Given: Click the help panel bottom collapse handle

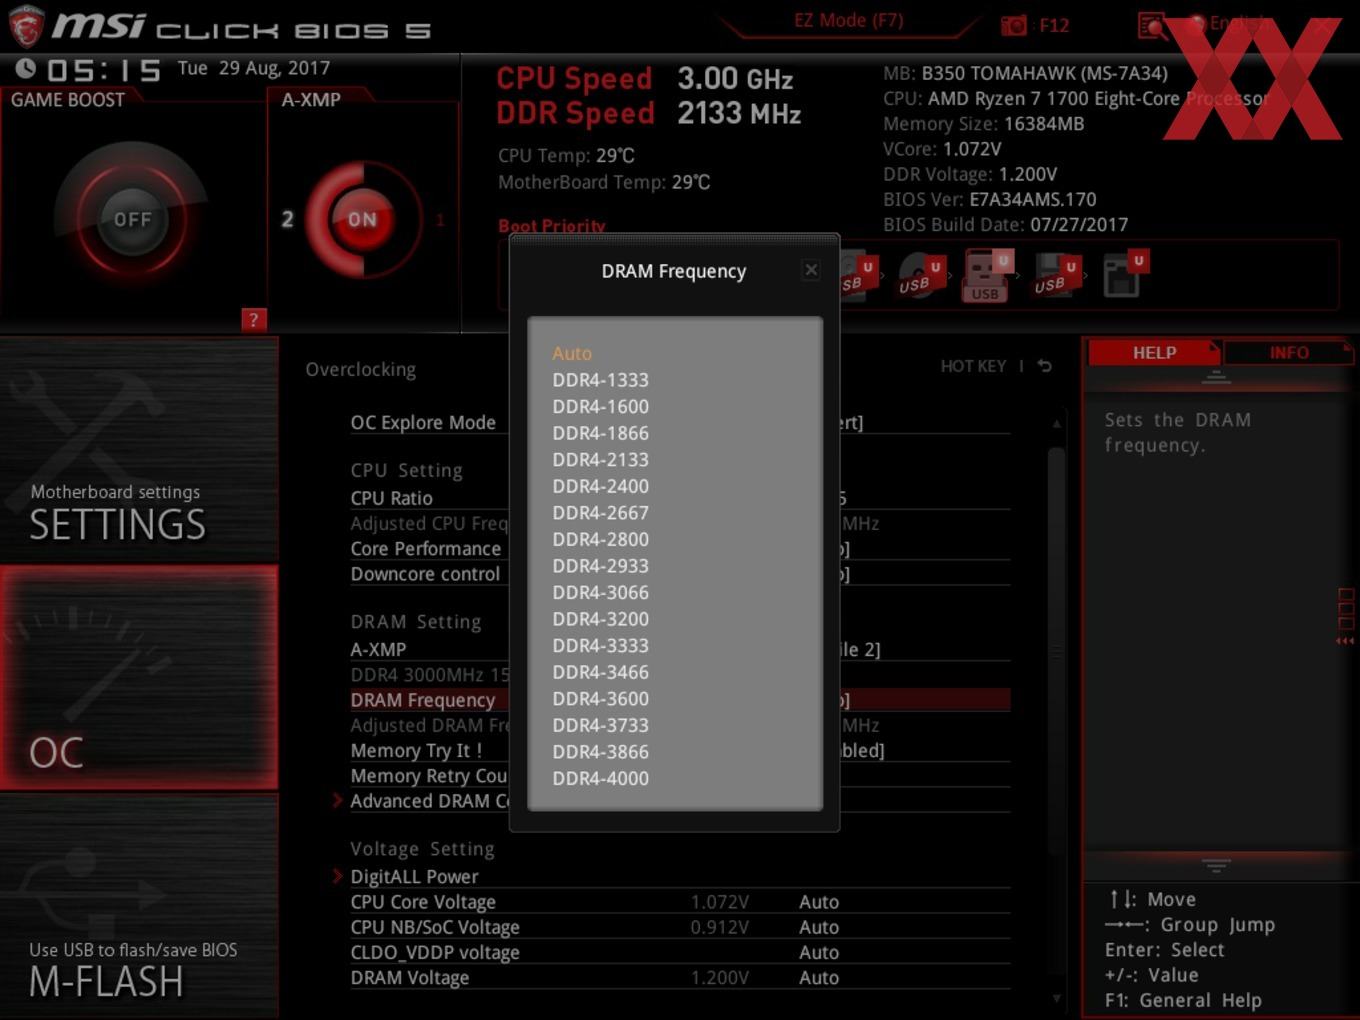Looking at the screenshot, I should pyautogui.click(x=1216, y=865).
